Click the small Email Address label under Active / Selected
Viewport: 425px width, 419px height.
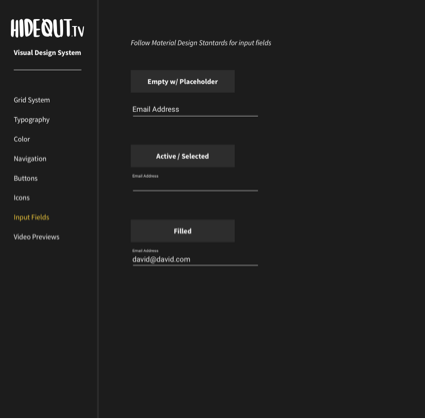[x=145, y=176]
